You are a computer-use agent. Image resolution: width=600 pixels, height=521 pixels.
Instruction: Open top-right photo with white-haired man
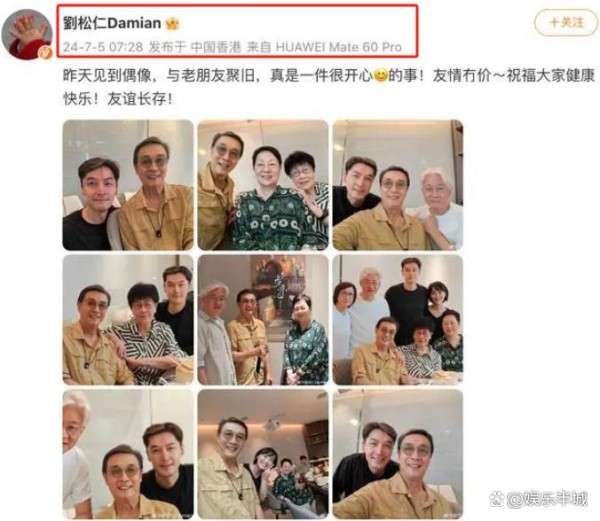point(398,185)
